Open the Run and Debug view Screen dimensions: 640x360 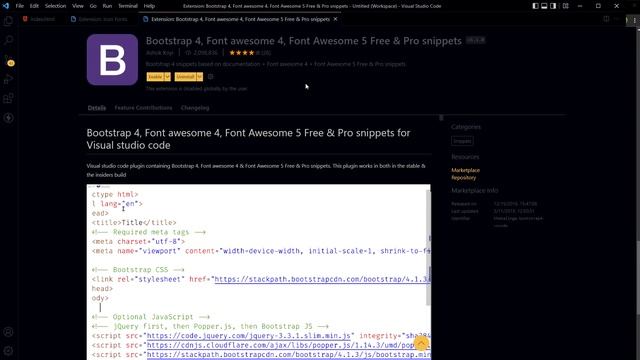coord(8,79)
